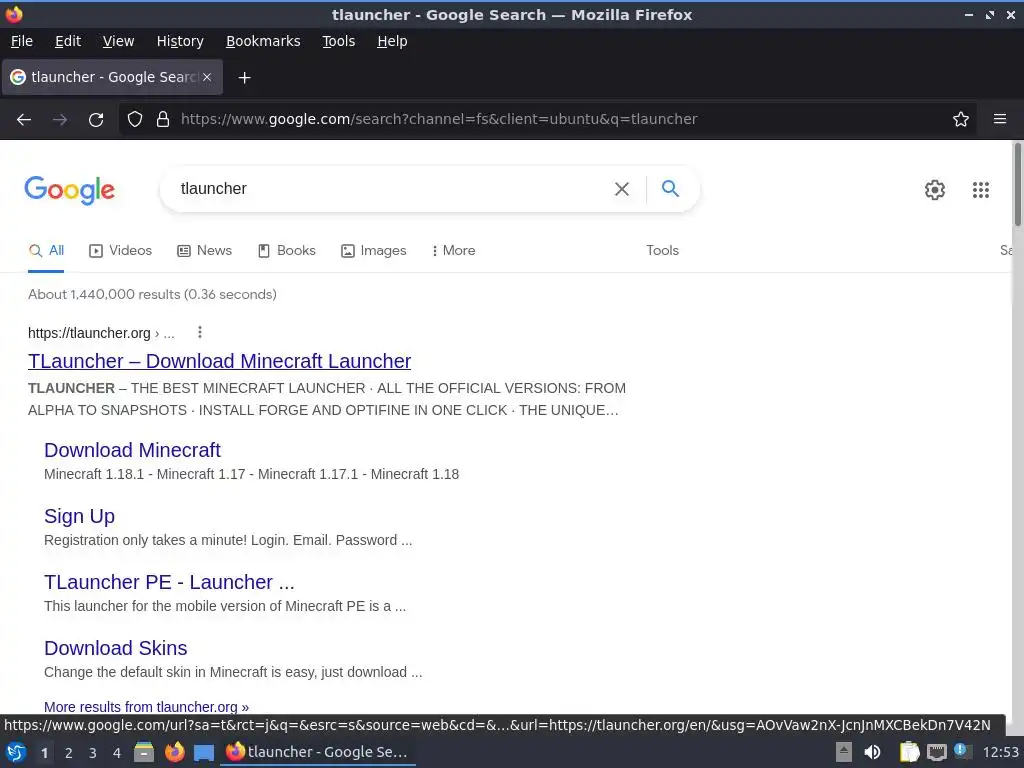This screenshot has width=1024, height=768.
Task: Close the tlauncher Google Search tab
Action: pos(207,77)
